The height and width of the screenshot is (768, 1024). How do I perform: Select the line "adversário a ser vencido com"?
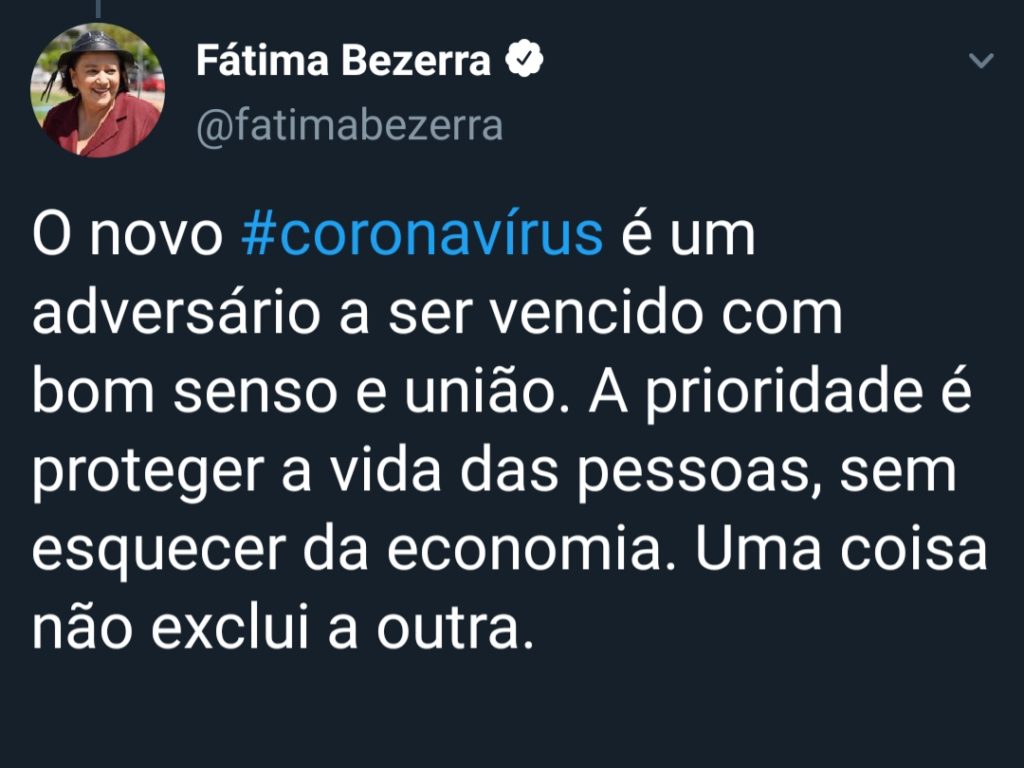point(437,314)
